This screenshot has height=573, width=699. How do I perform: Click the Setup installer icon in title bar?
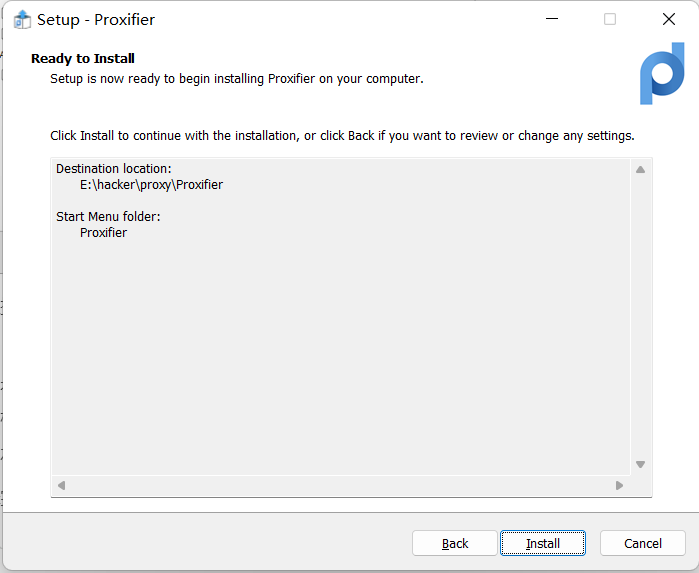click(22, 20)
